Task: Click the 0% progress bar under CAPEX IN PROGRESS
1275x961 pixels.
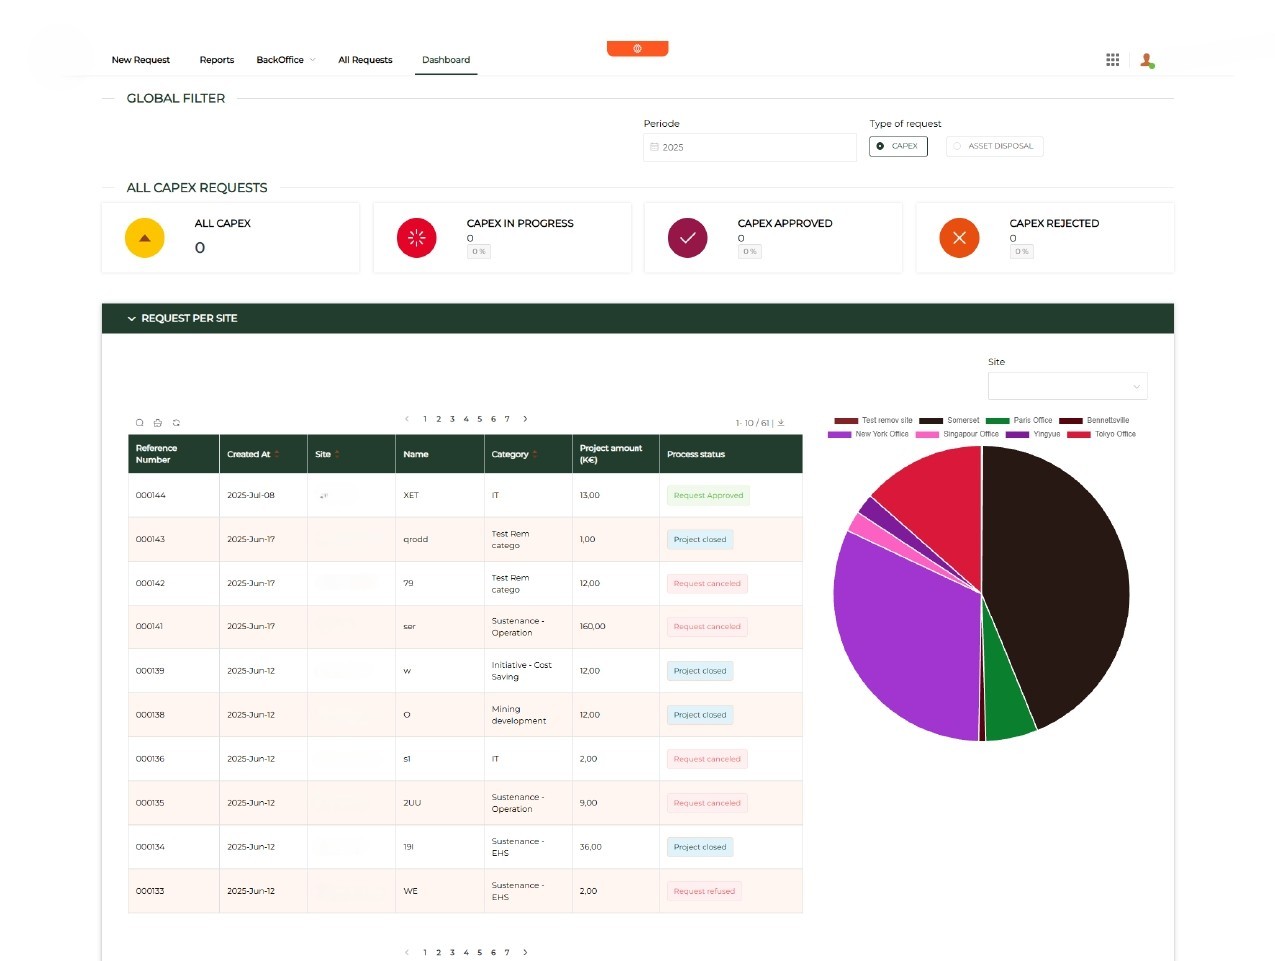Action: tap(478, 252)
